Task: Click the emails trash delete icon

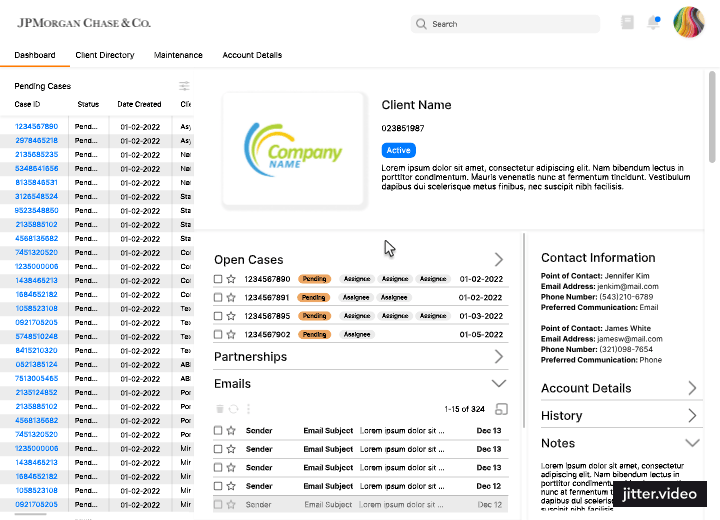Action: pyautogui.click(x=219, y=409)
